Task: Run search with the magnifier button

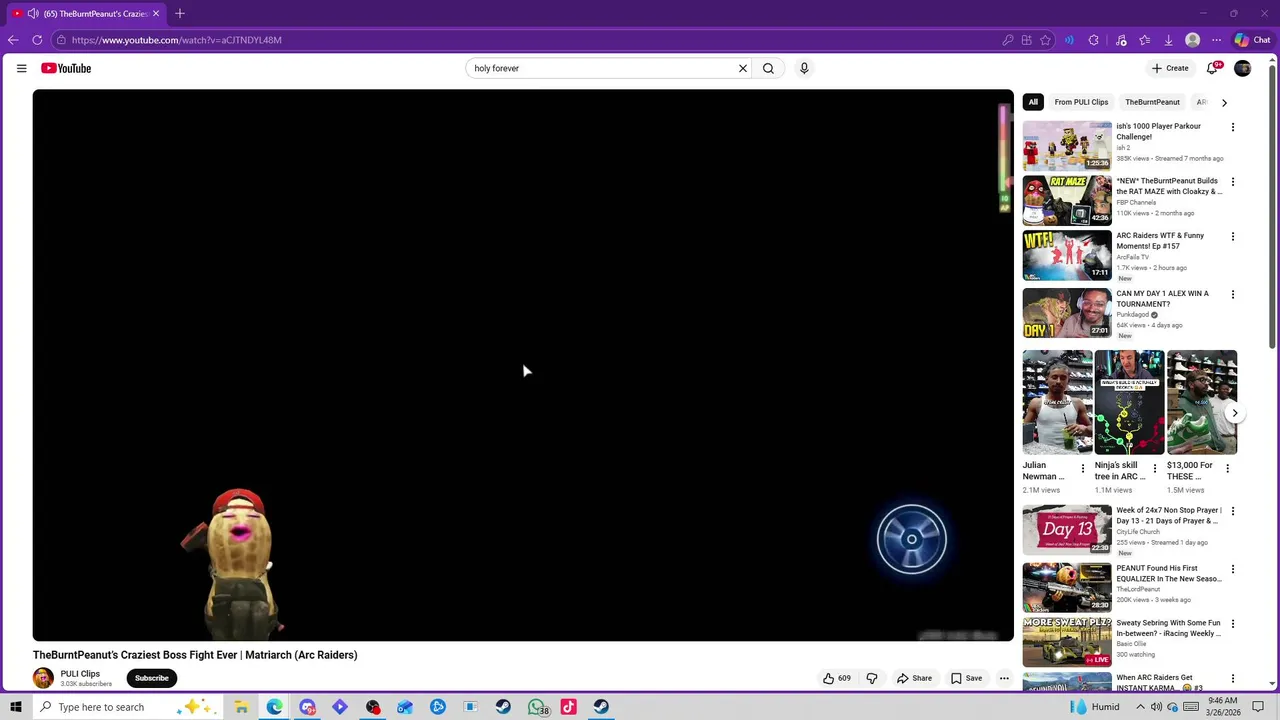Action: click(x=768, y=68)
